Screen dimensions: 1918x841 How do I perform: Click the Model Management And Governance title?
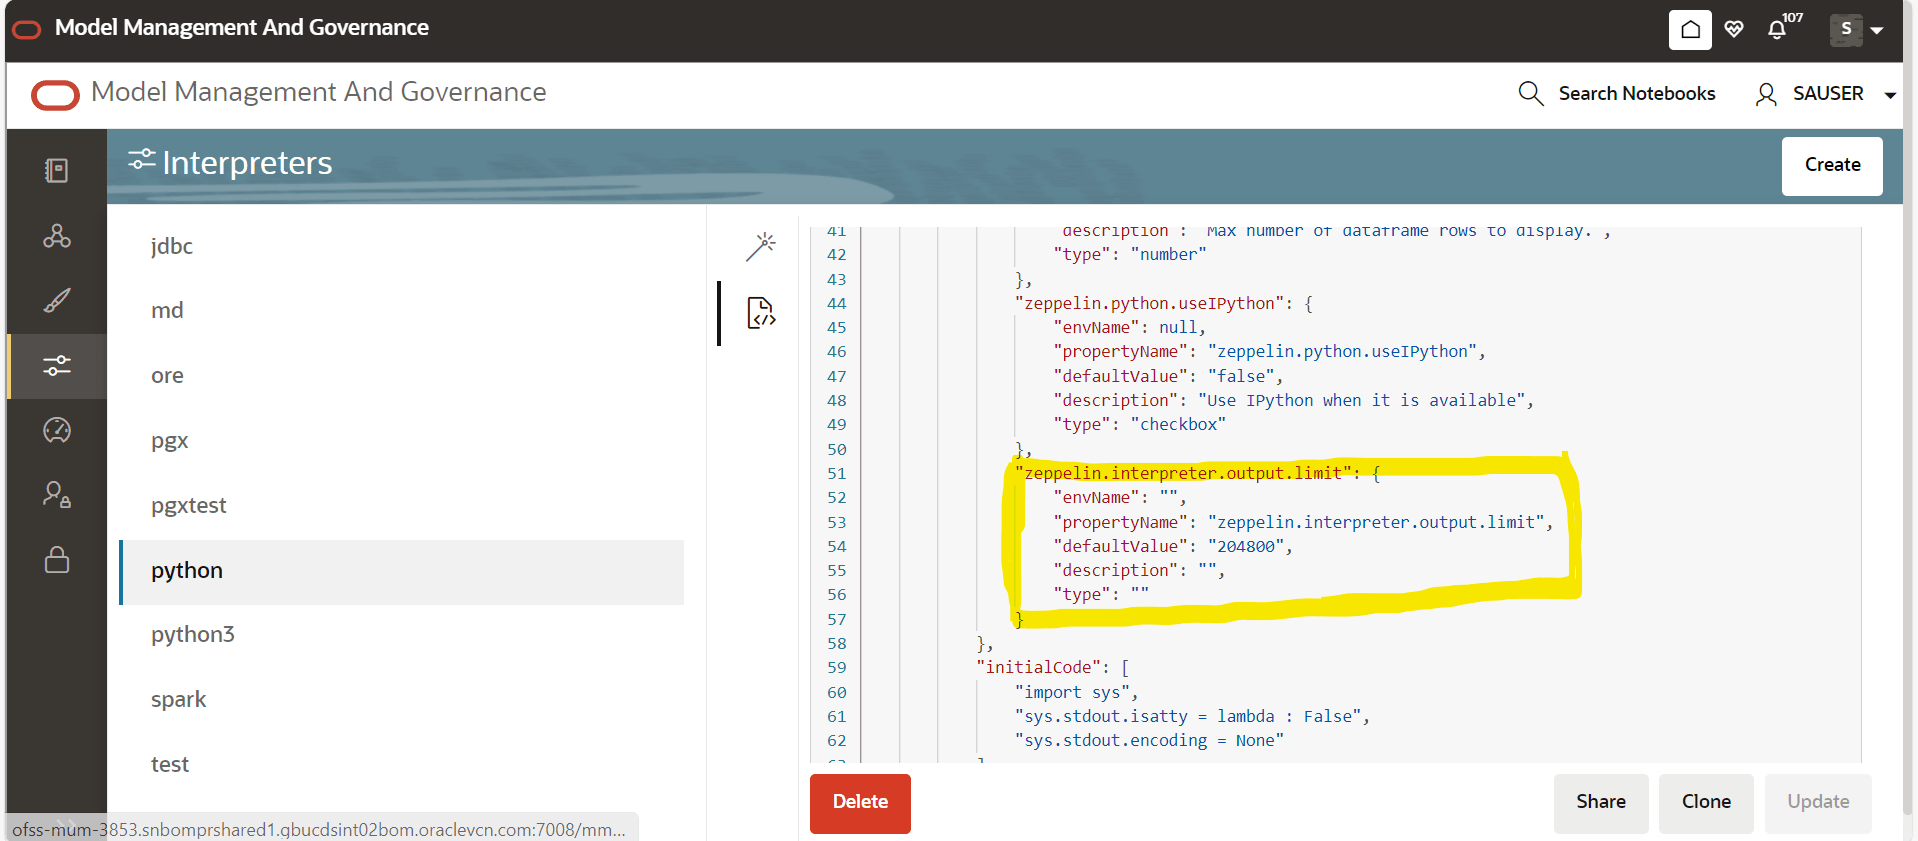click(x=318, y=92)
